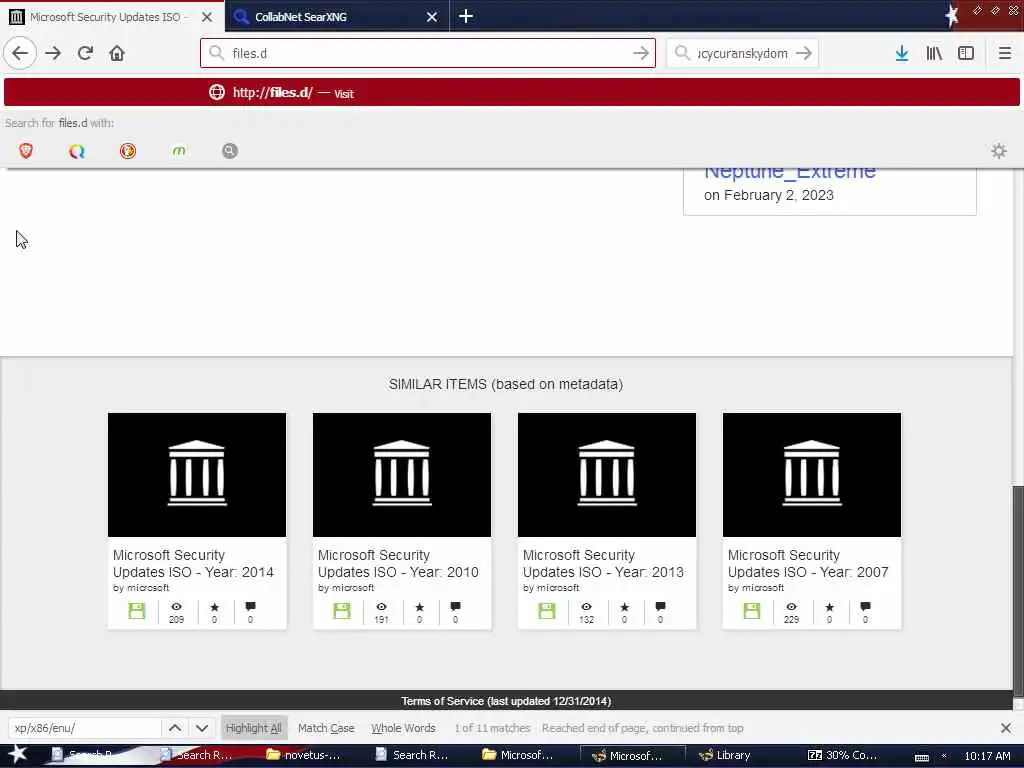The height and width of the screenshot is (768, 1024).
Task: Open the browser home page
Action: (x=117, y=53)
